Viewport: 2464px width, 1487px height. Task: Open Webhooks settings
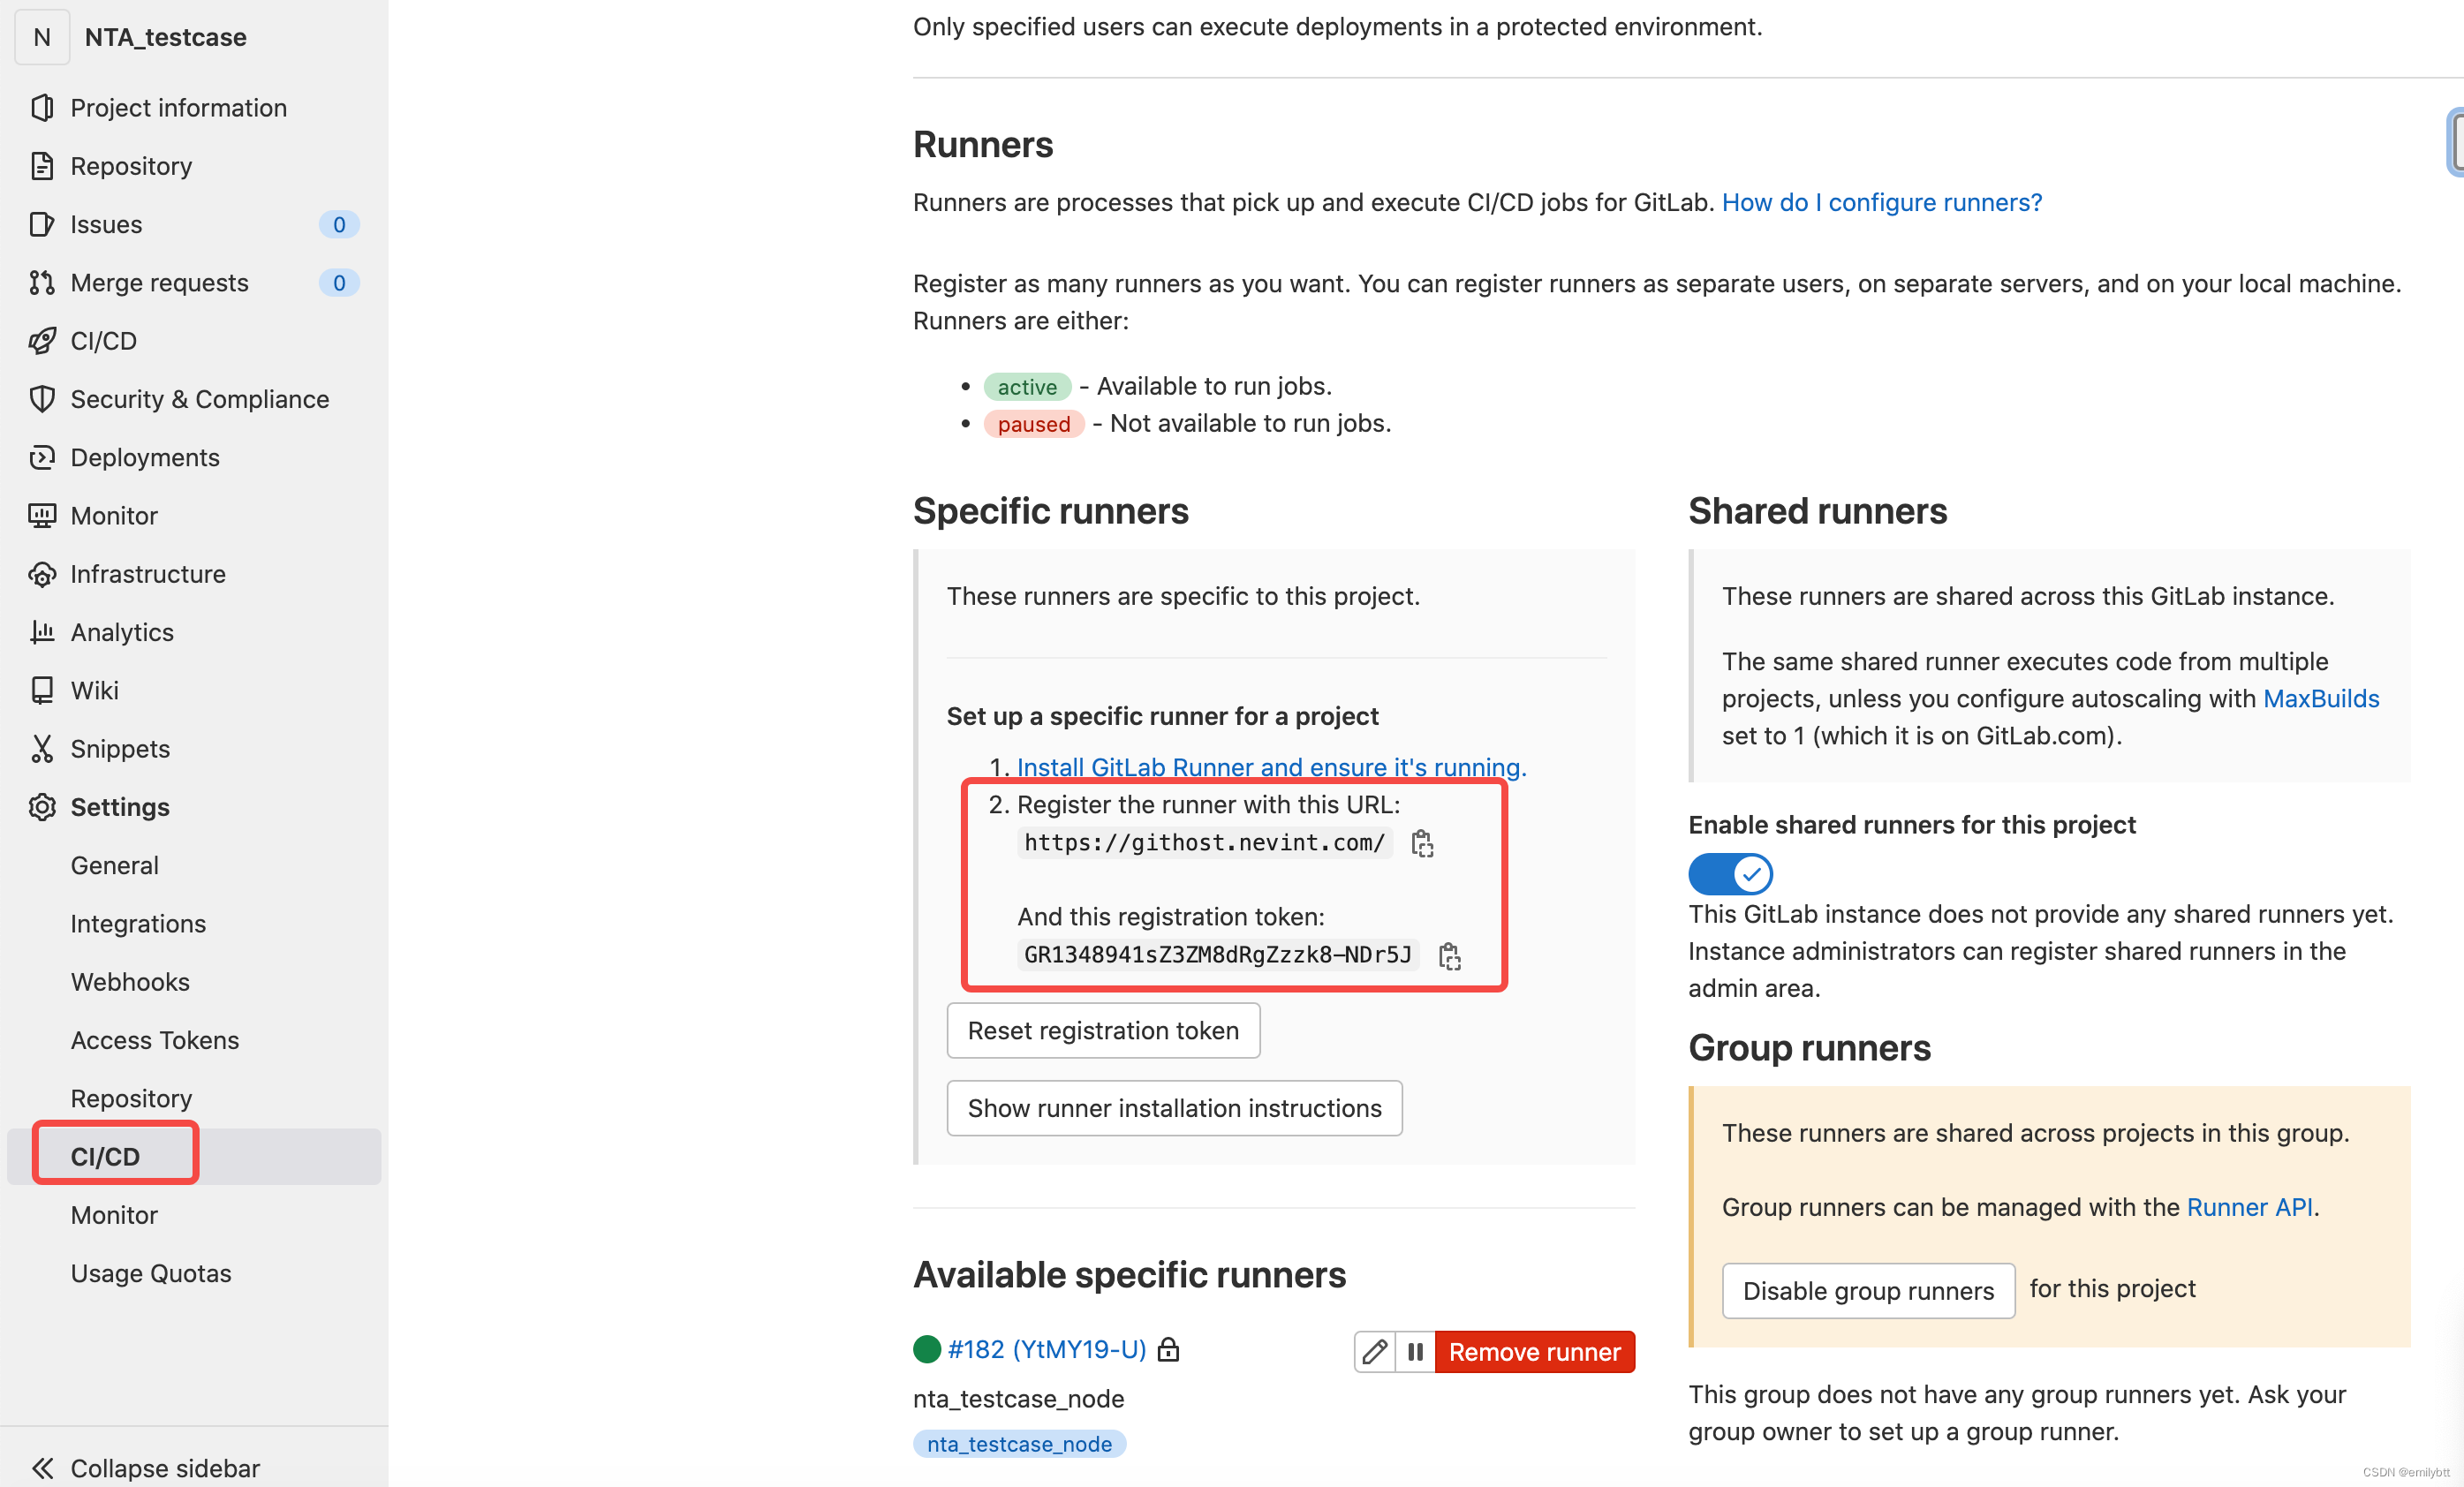point(130,981)
